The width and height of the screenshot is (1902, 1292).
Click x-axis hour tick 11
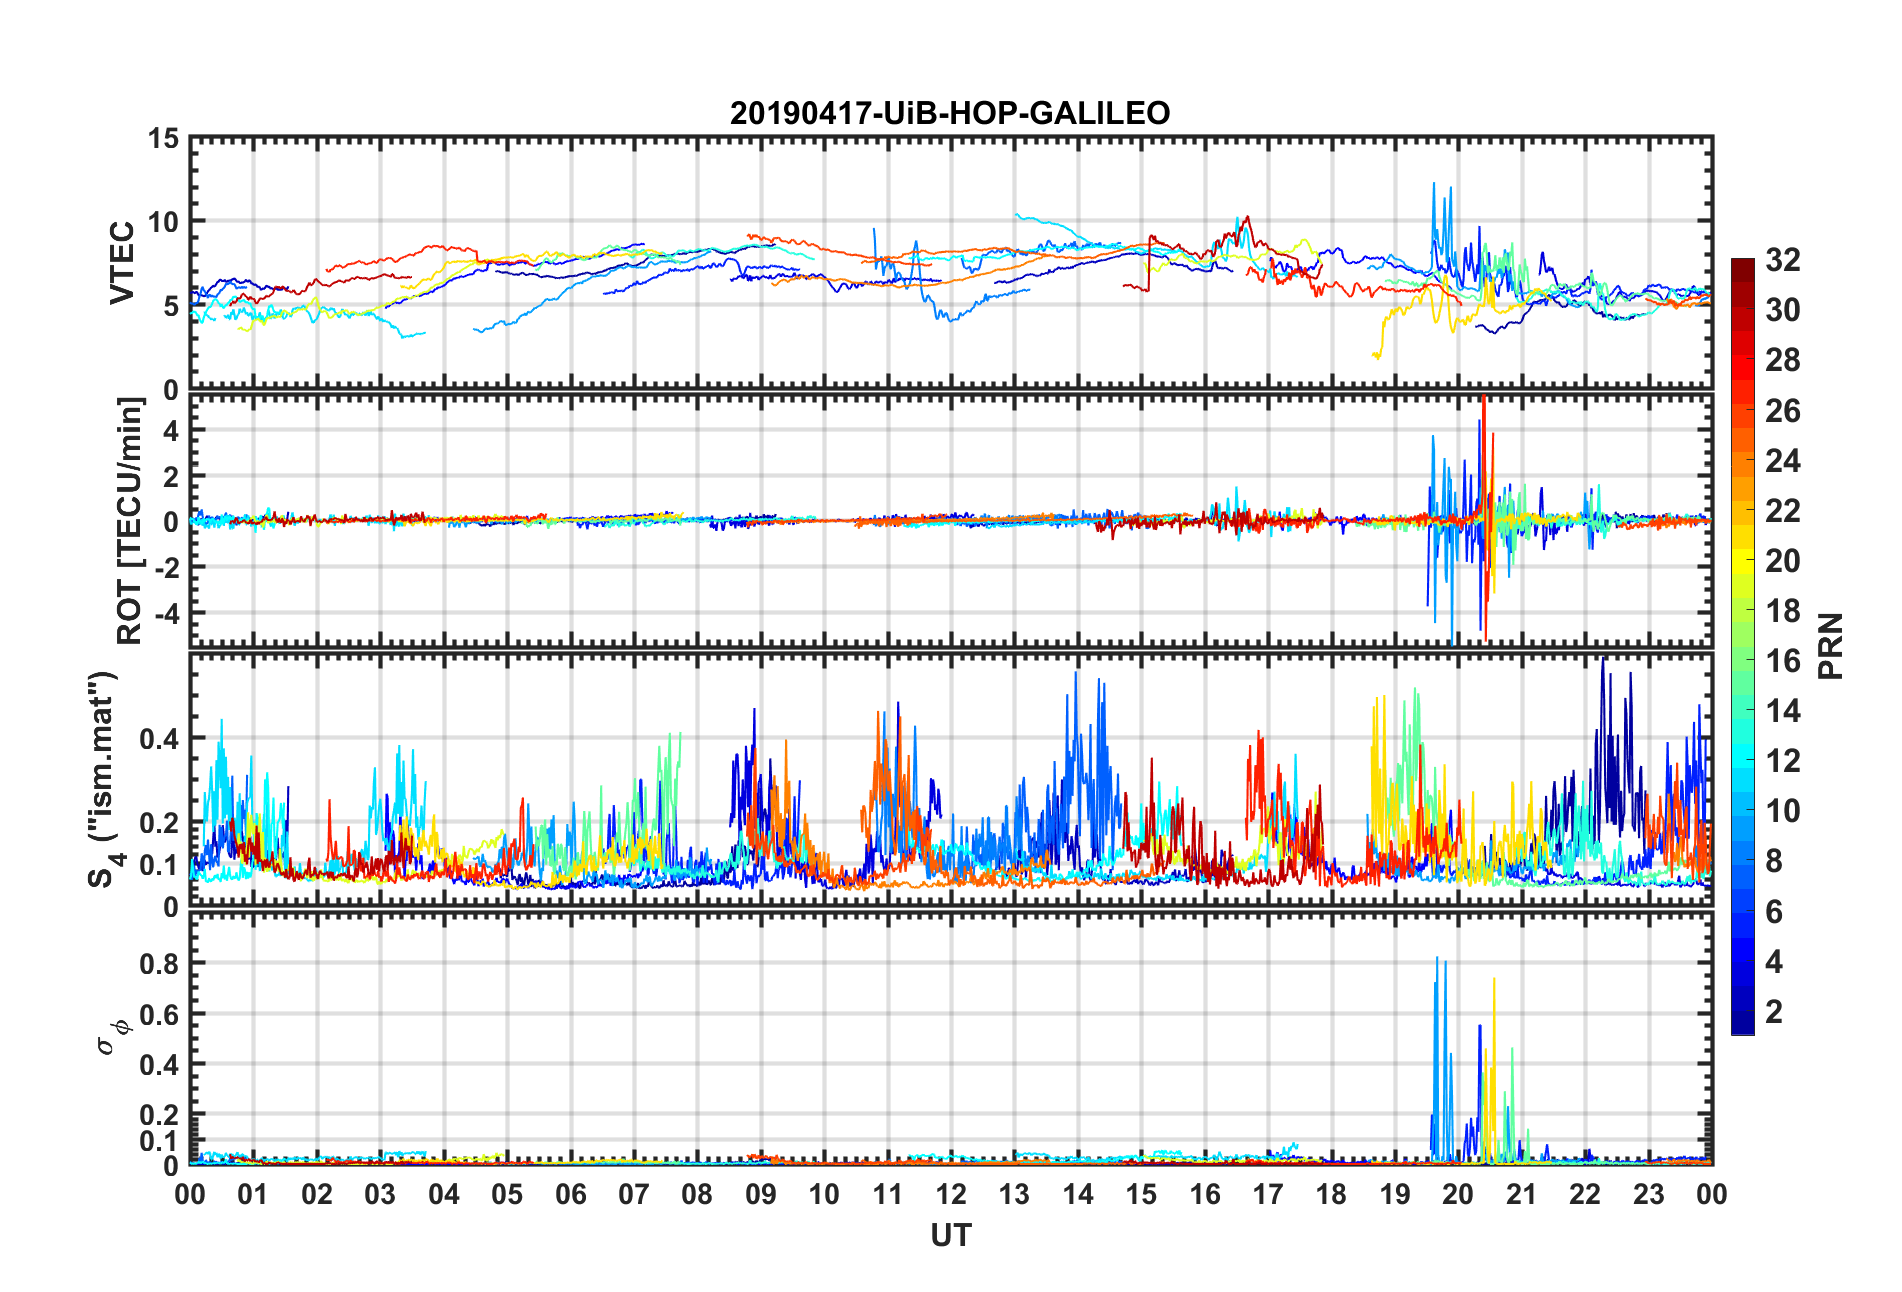coord(887,1194)
